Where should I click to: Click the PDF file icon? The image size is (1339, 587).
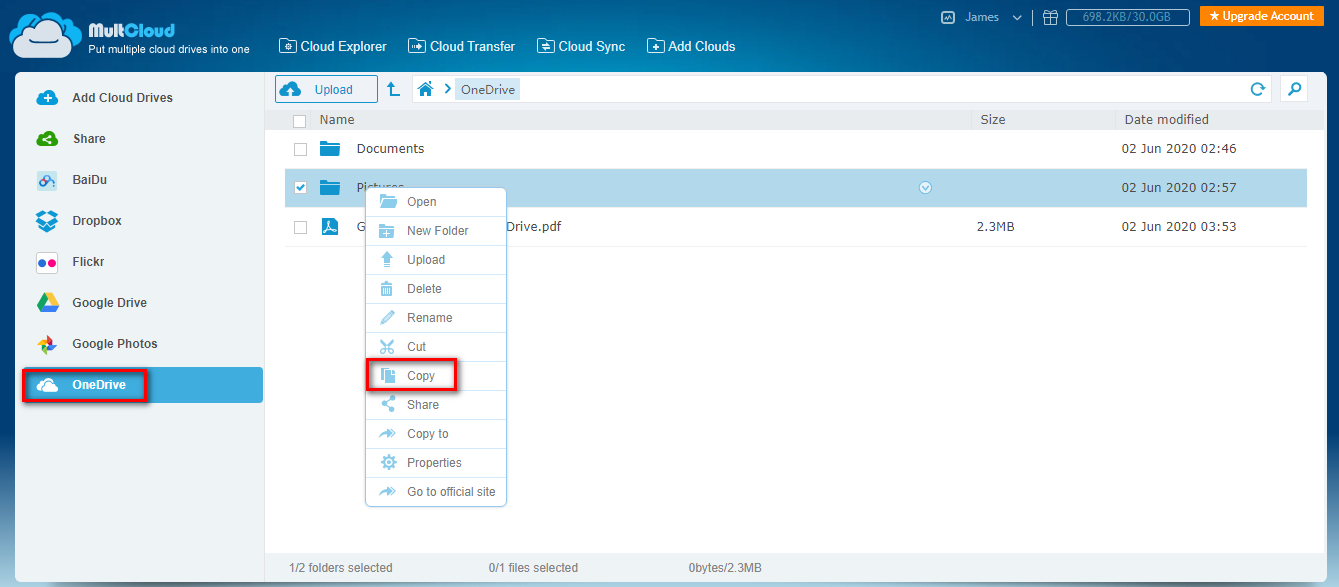tap(330, 226)
